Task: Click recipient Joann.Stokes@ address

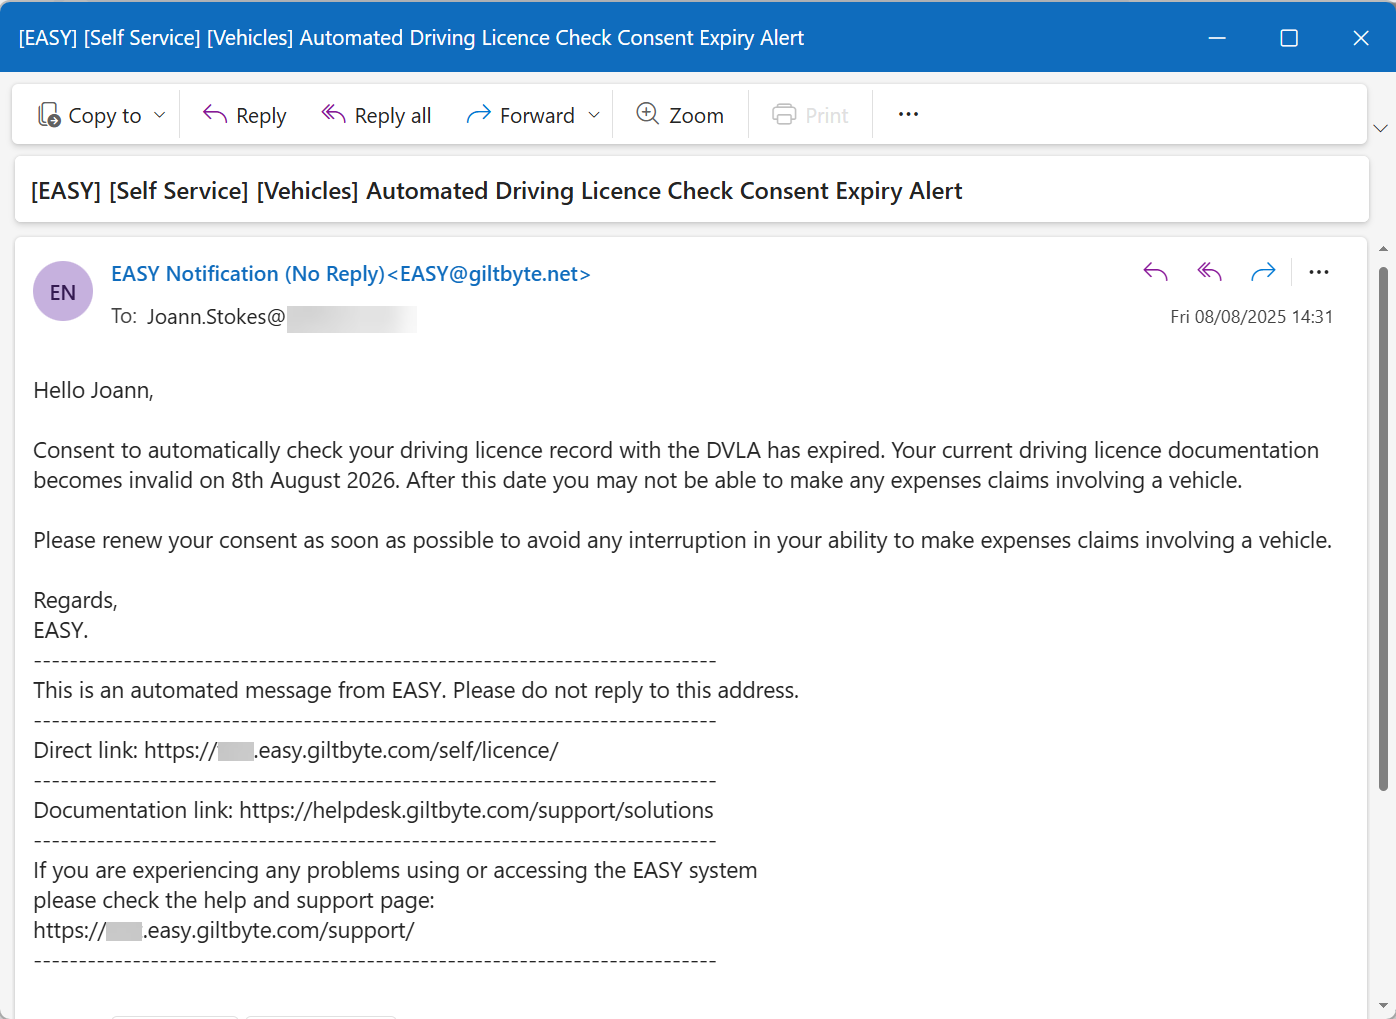Action: click(x=216, y=317)
